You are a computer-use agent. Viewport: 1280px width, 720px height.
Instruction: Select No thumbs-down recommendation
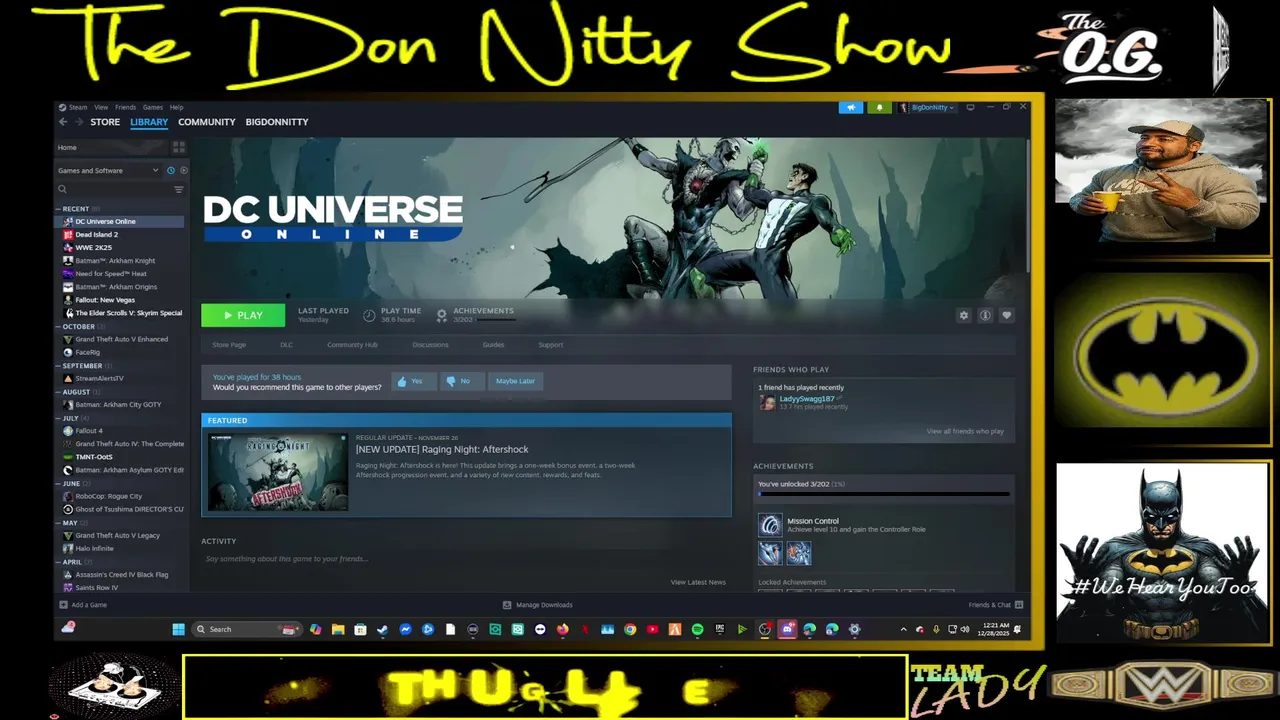coord(461,381)
